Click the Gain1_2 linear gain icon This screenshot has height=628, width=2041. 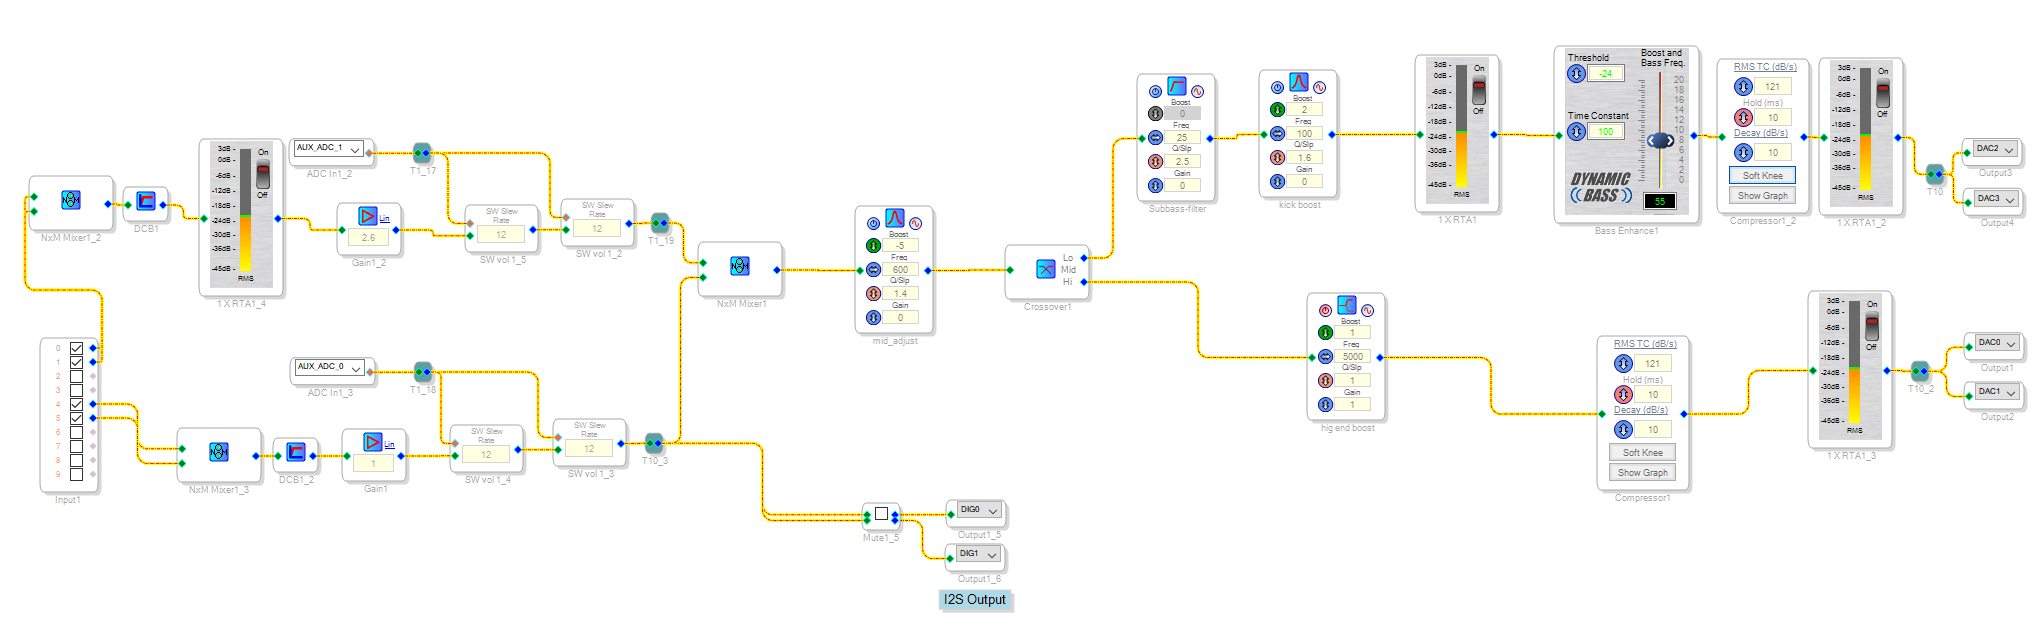pyautogui.click(x=367, y=217)
